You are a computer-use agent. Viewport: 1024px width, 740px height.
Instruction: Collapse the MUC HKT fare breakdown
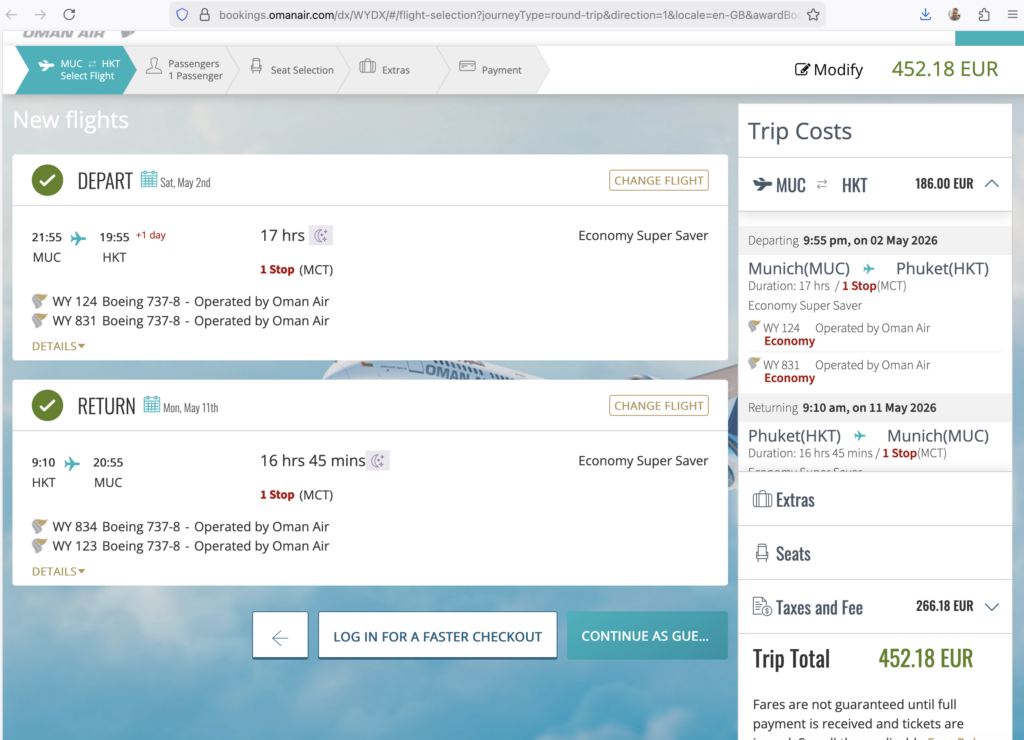pos(991,184)
